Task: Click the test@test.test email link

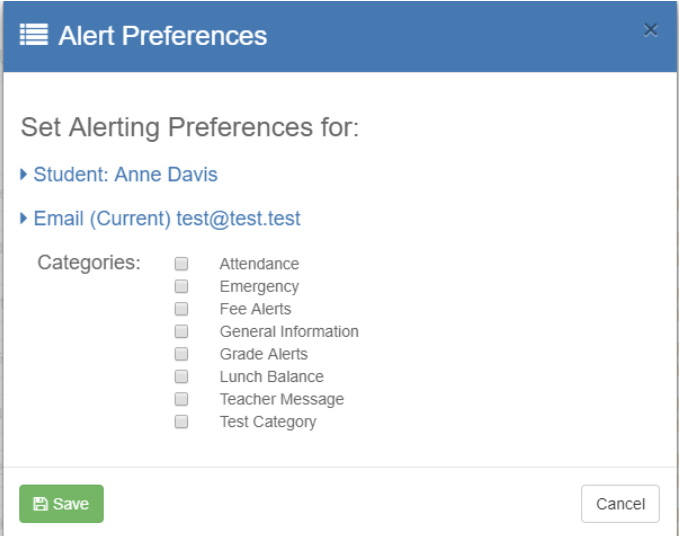Action: [x=238, y=218]
